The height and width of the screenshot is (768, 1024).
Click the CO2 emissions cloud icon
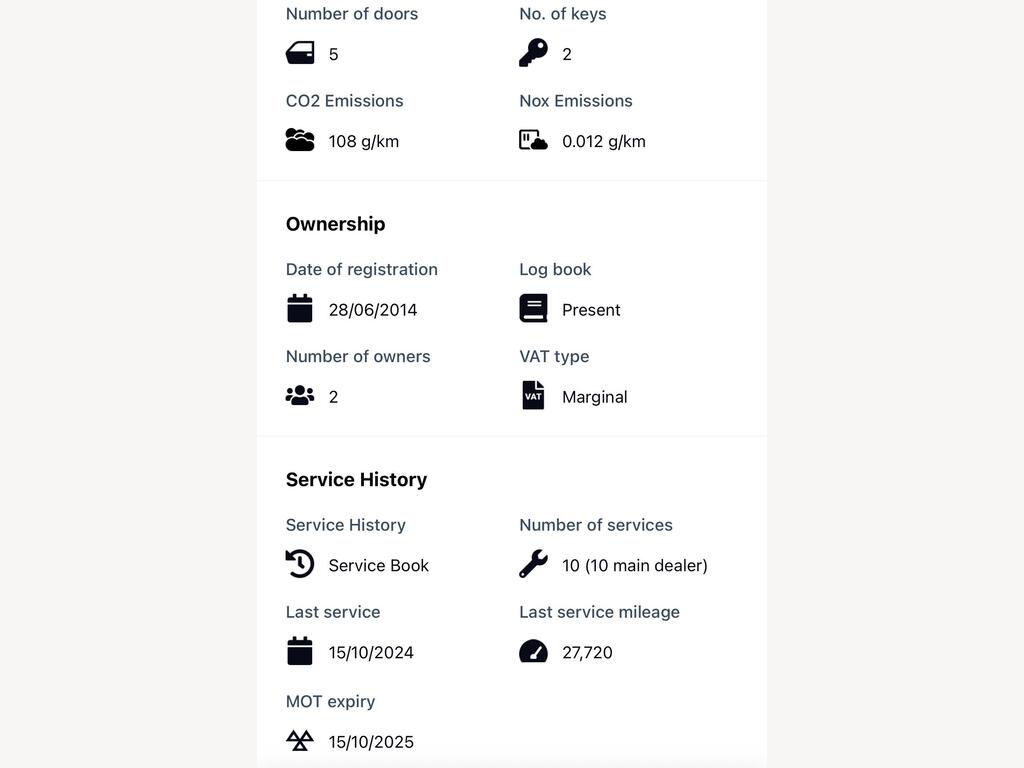click(300, 140)
